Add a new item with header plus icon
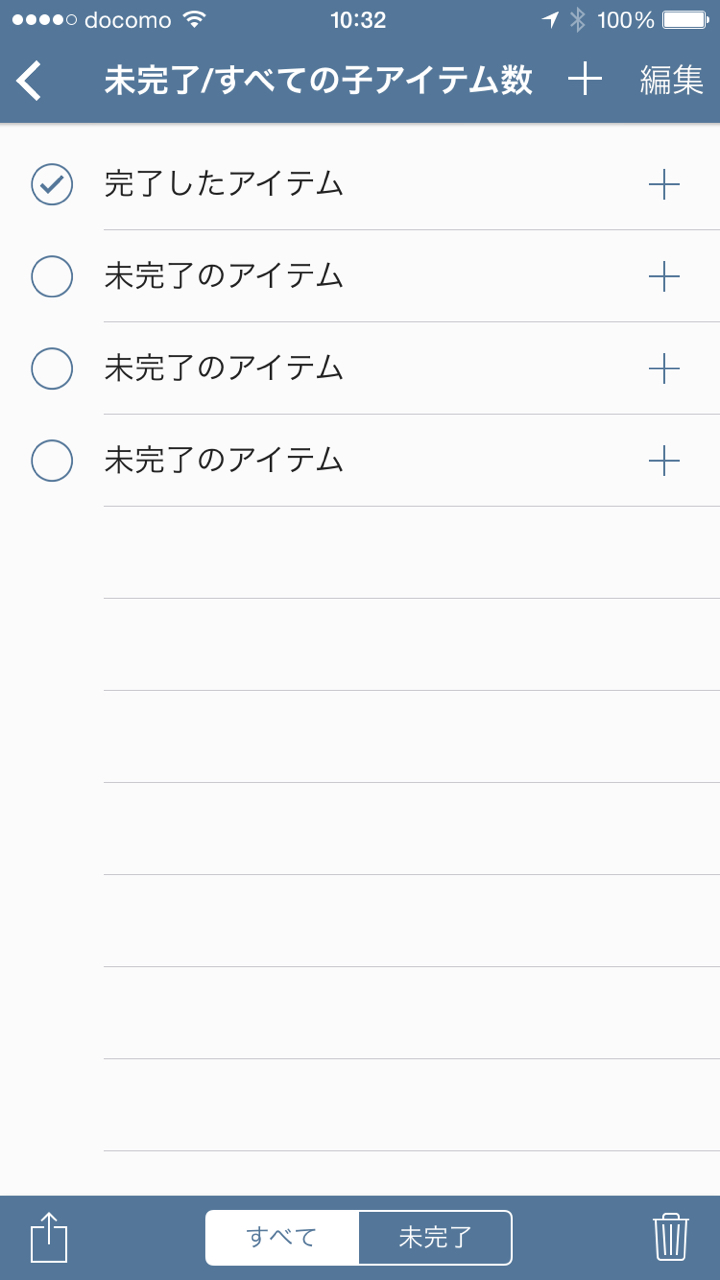720x1280 pixels. click(585, 80)
